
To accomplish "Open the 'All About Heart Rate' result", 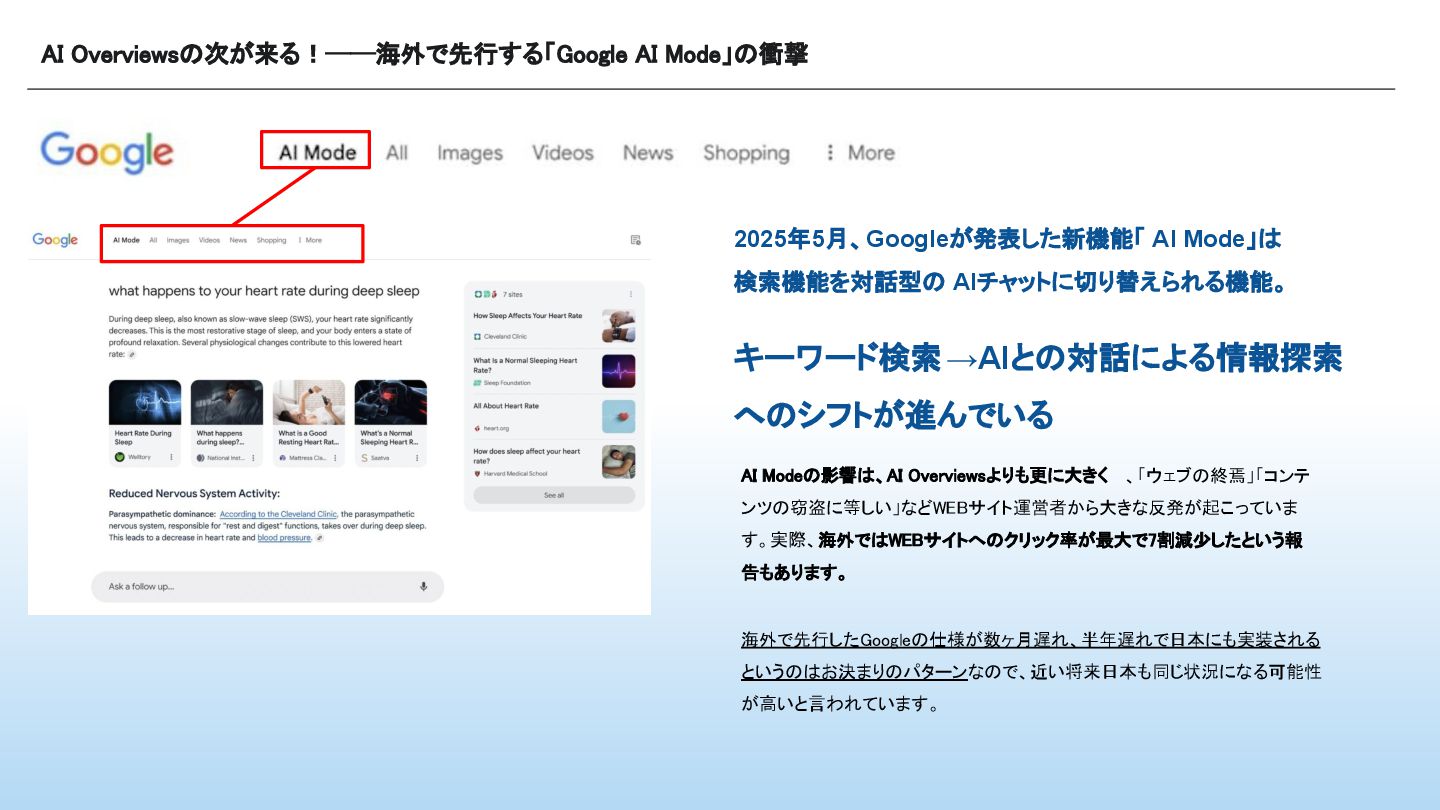I will pos(506,406).
